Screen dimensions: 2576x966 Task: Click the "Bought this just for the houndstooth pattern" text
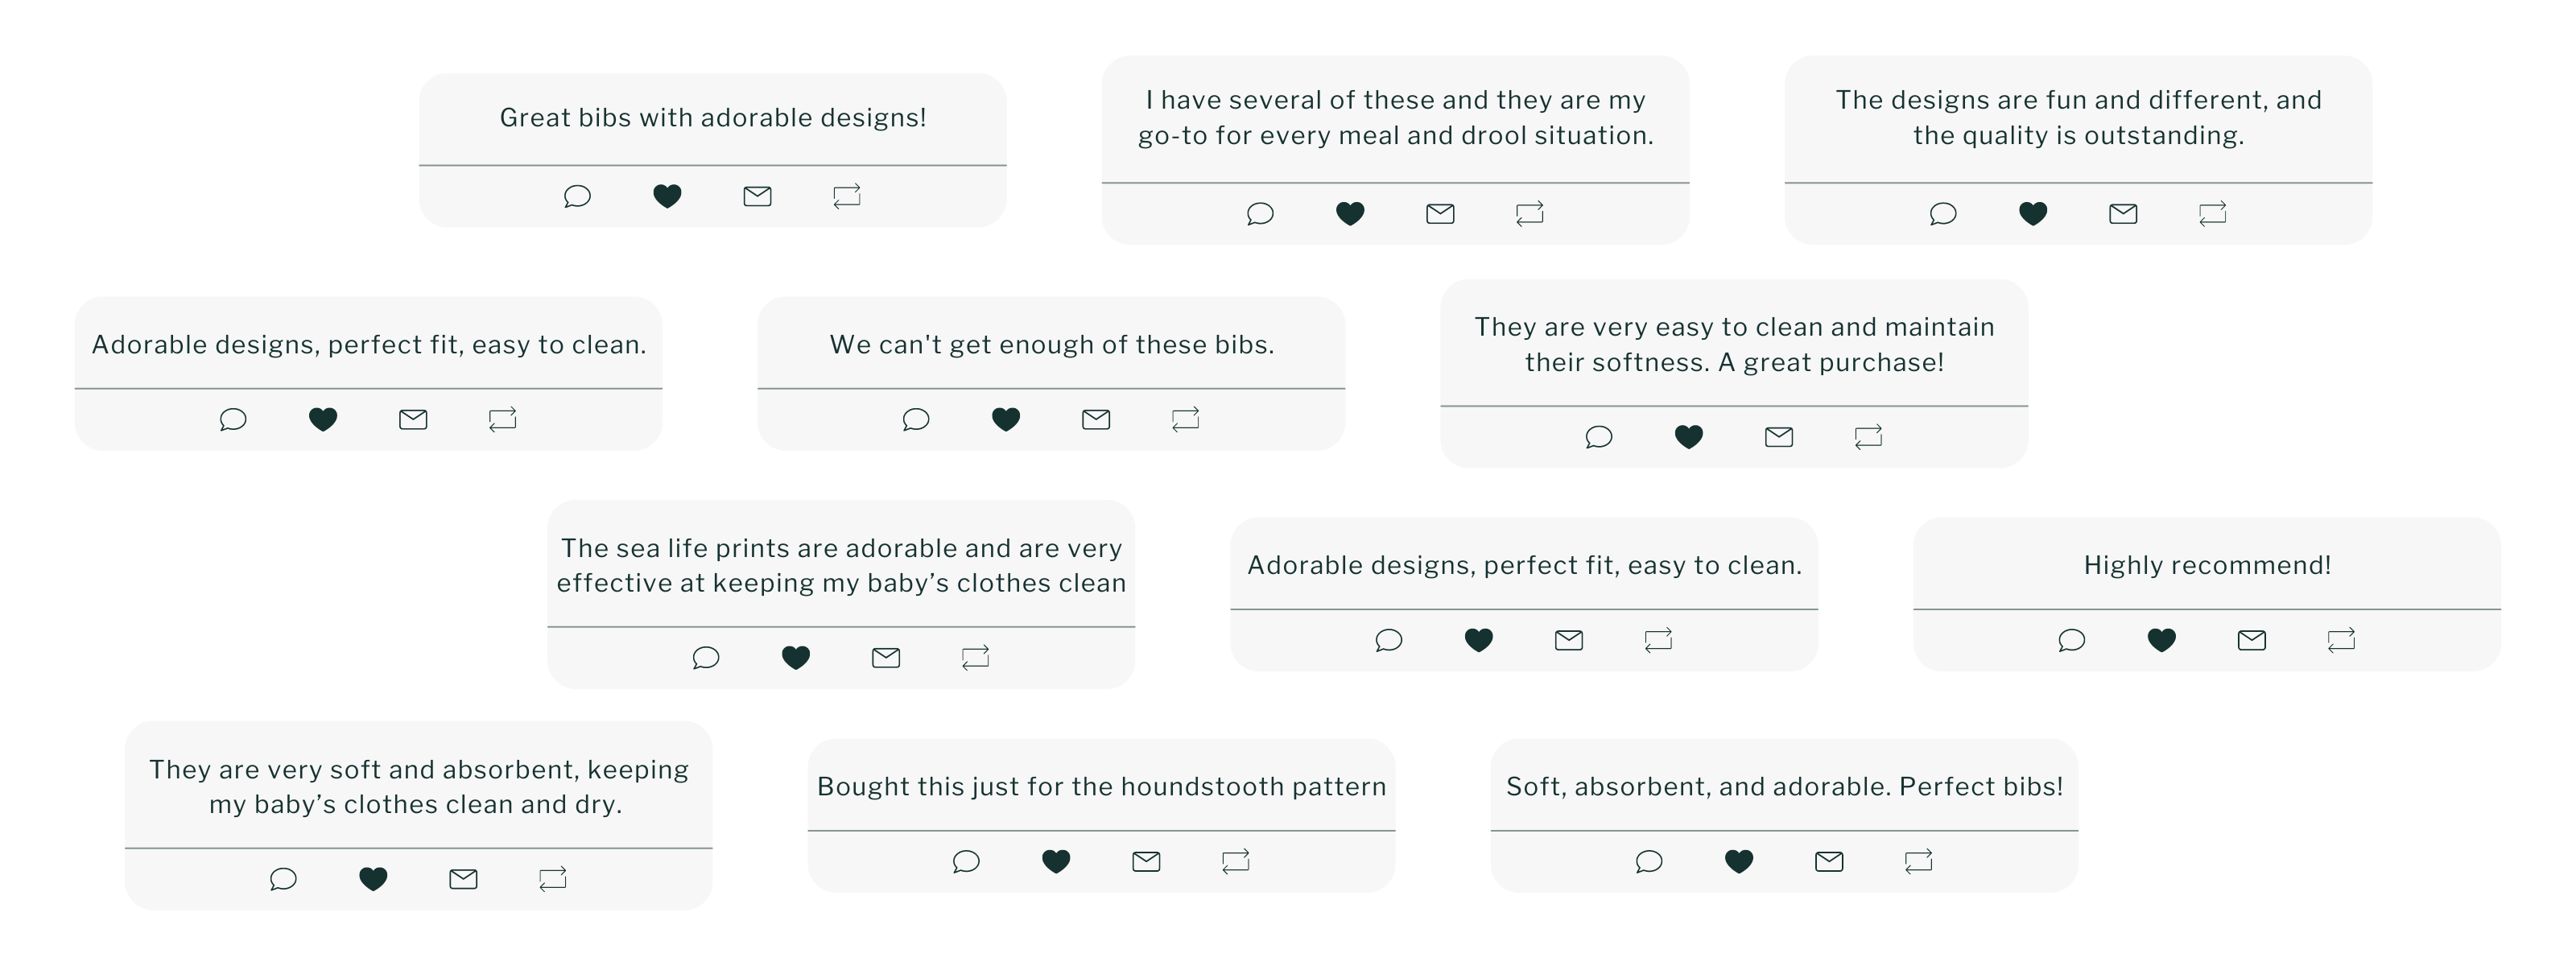[1101, 787]
